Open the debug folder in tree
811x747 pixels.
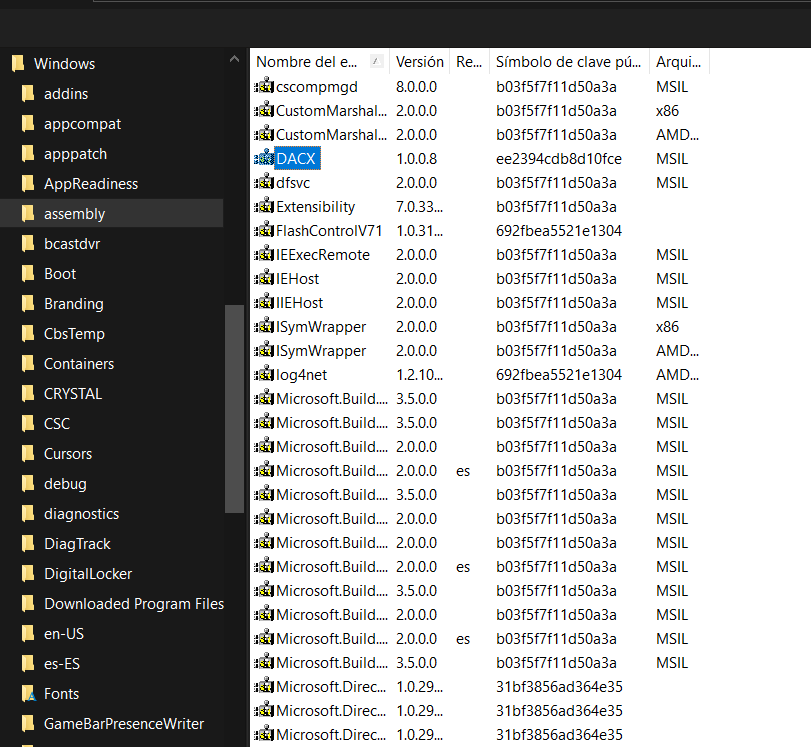[65, 484]
